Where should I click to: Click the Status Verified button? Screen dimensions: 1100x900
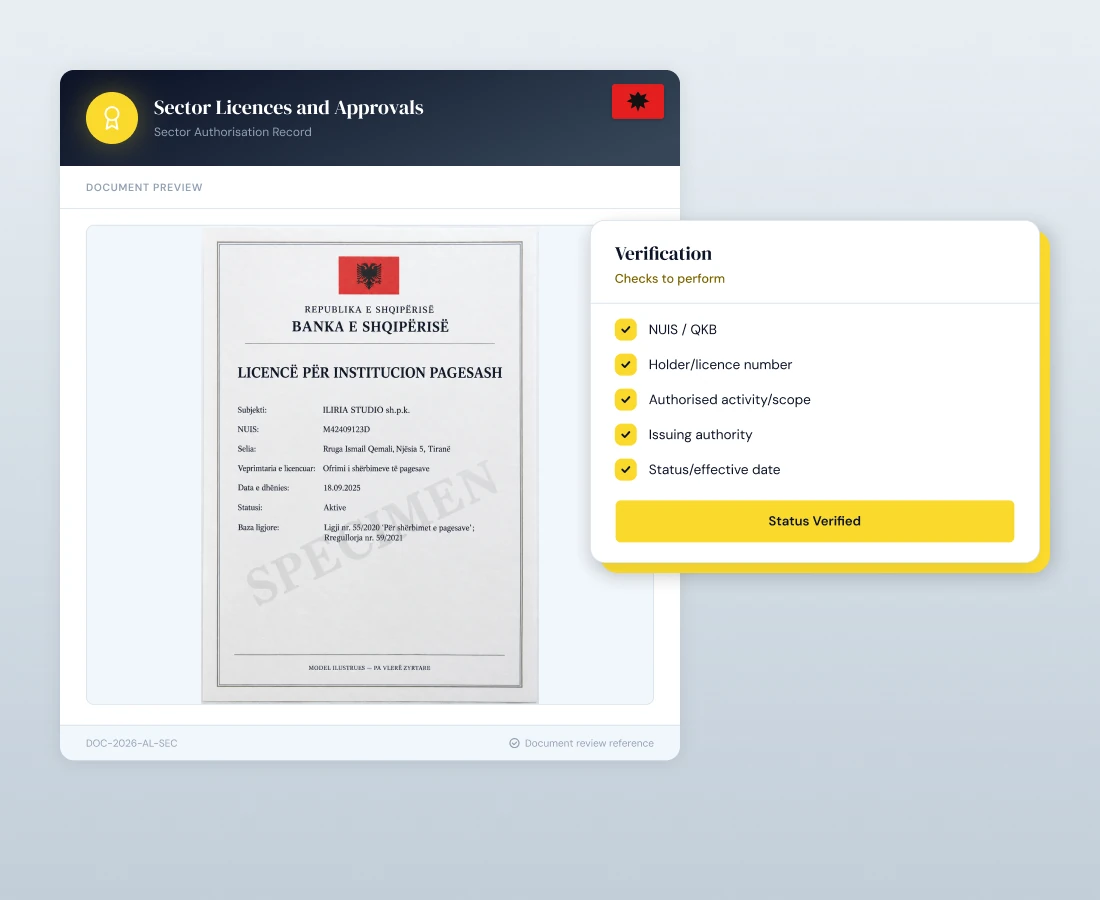pos(814,521)
